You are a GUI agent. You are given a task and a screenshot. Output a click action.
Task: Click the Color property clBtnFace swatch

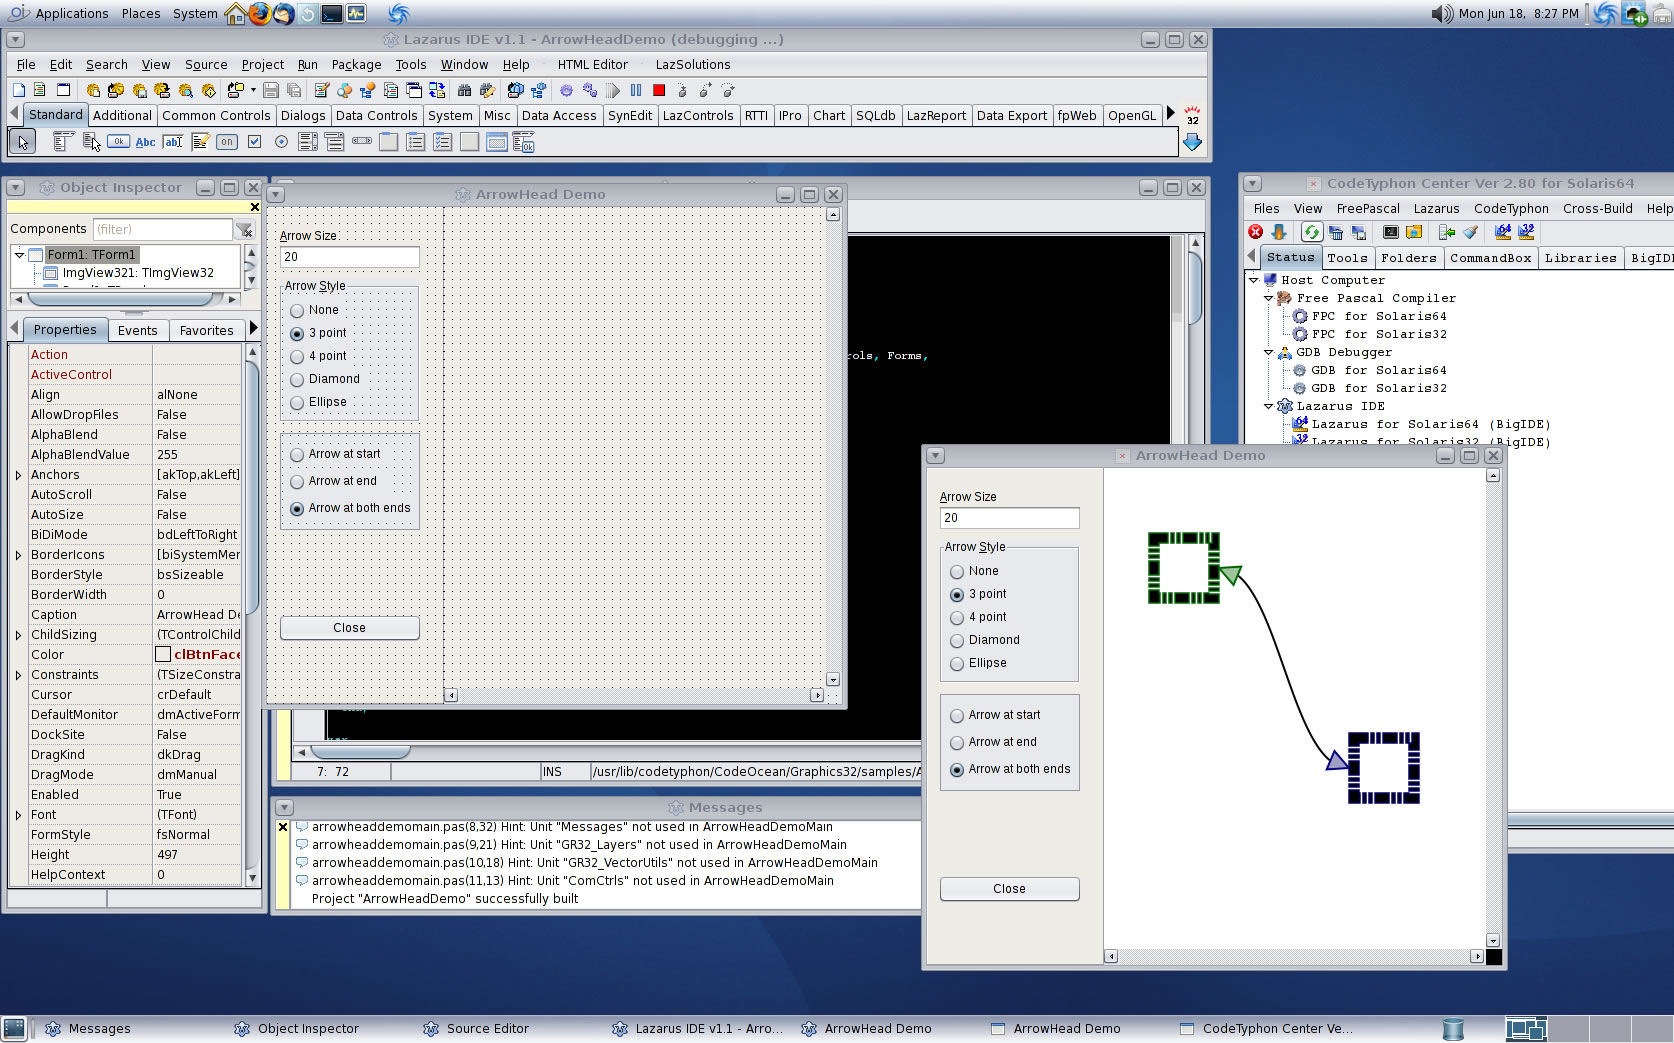(163, 655)
